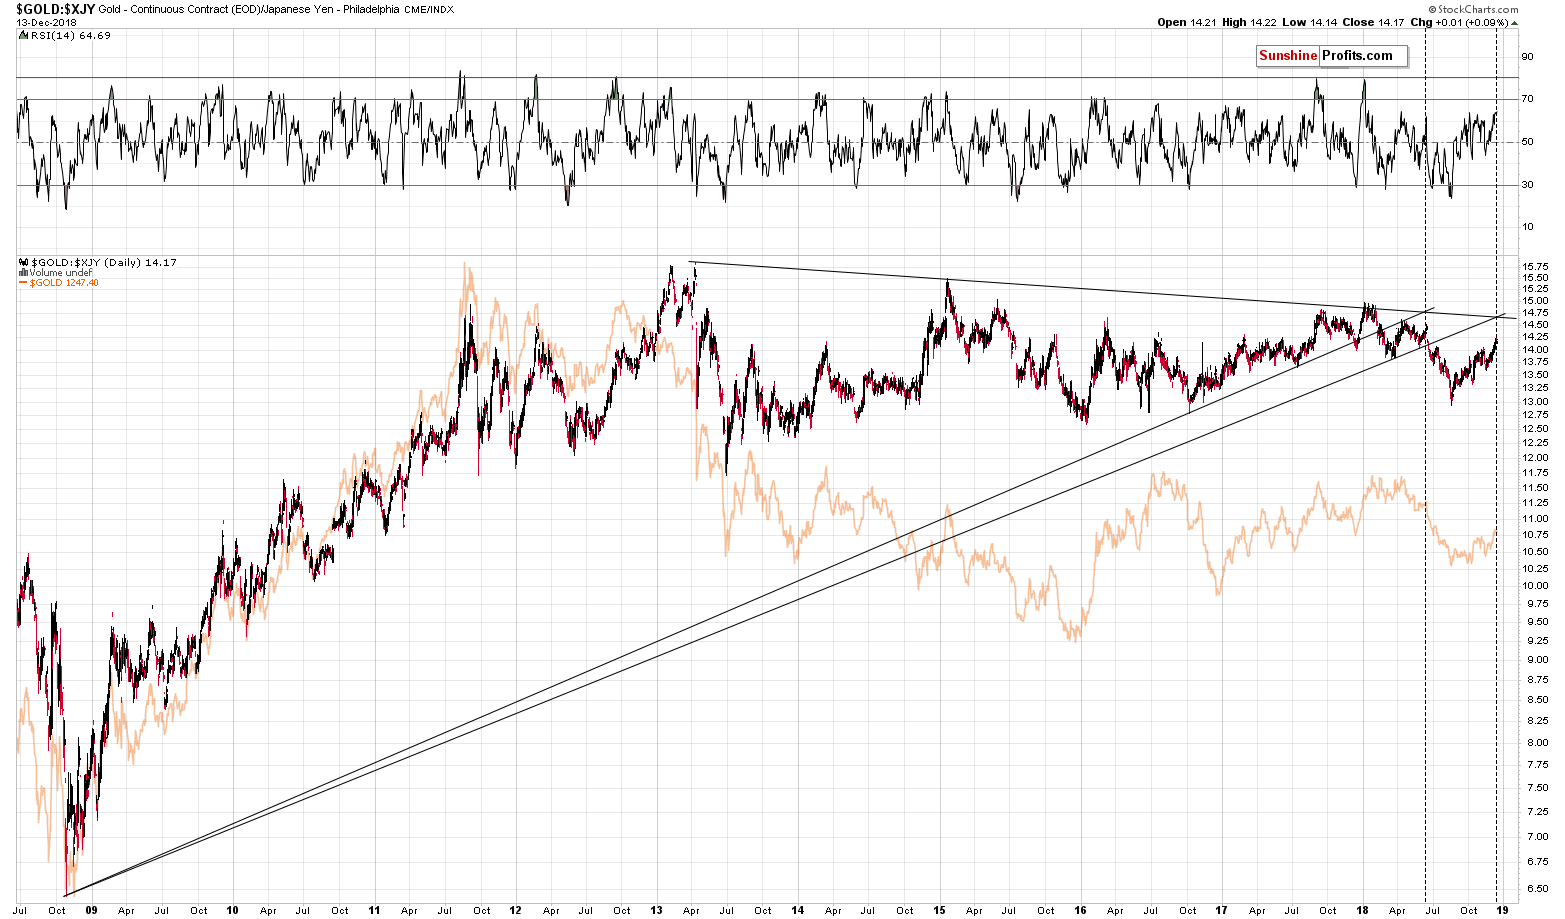Image resolution: width=1565 pixels, height=919 pixels.
Task: Click the price axis value 12.00
Action: (x=1533, y=458)
